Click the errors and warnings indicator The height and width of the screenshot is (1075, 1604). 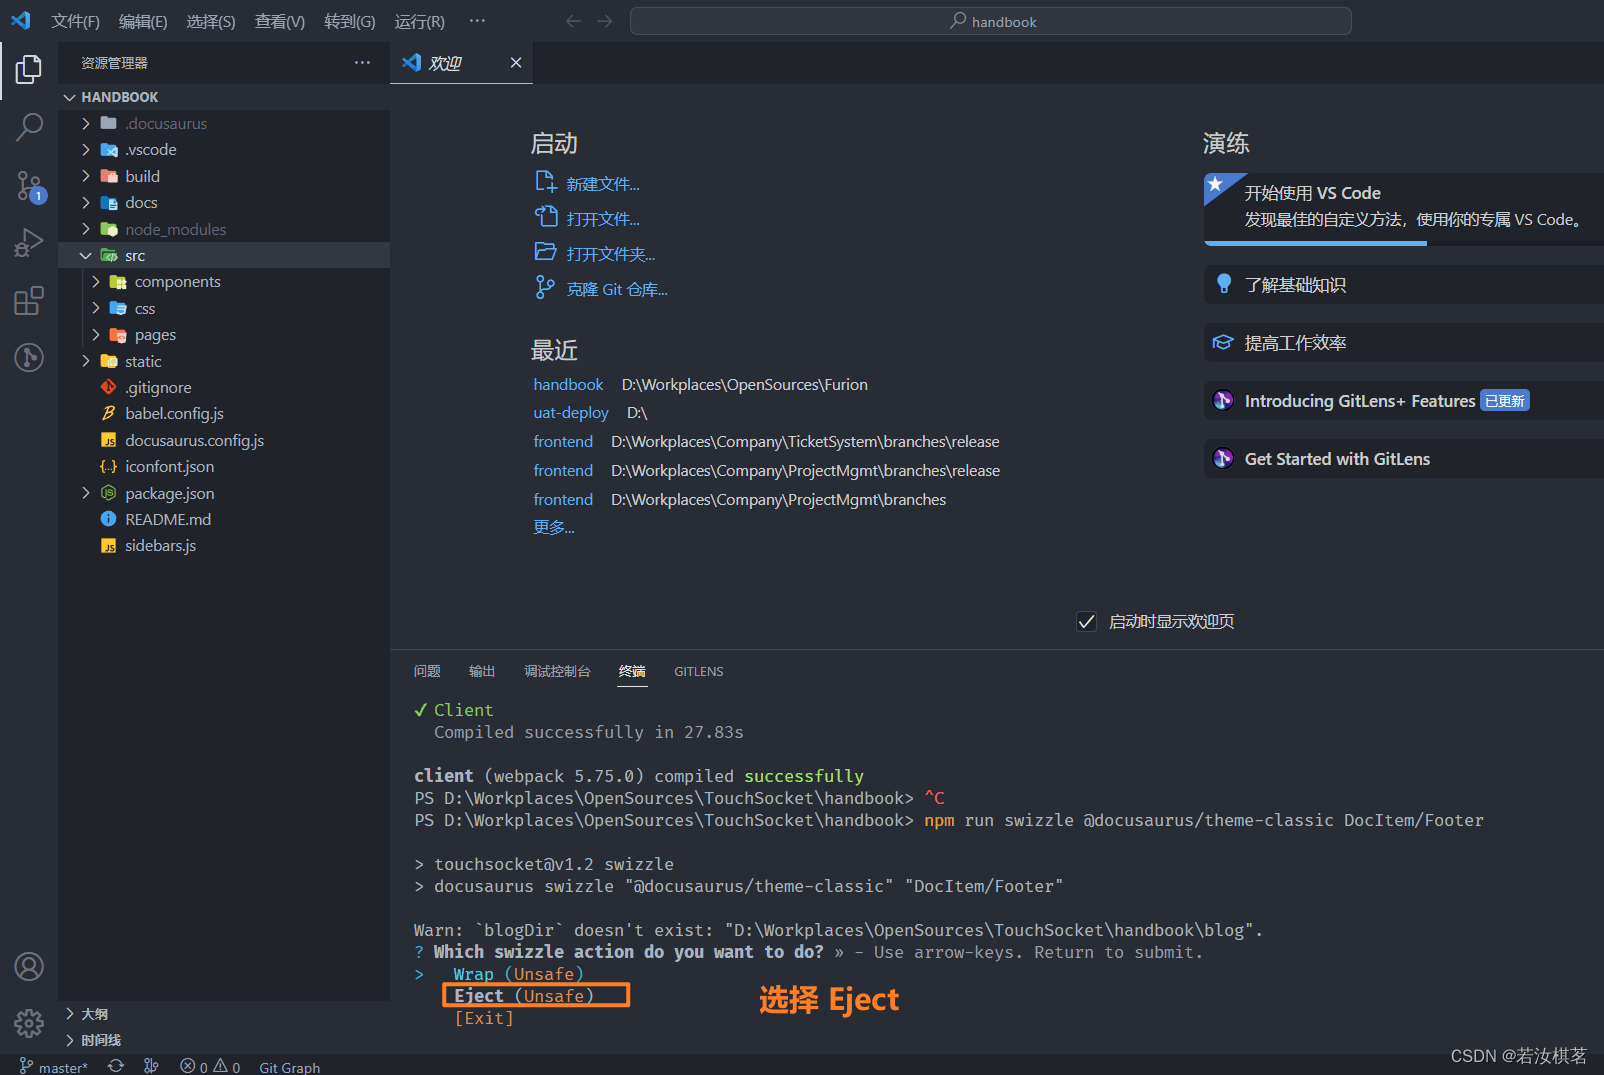pos(208,1066)
